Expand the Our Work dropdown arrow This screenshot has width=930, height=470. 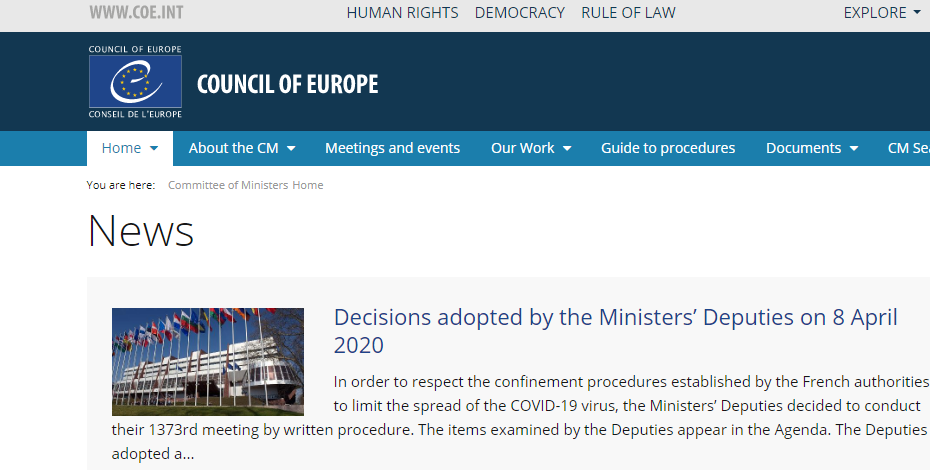pyautogui.click(x=567, y=148)
